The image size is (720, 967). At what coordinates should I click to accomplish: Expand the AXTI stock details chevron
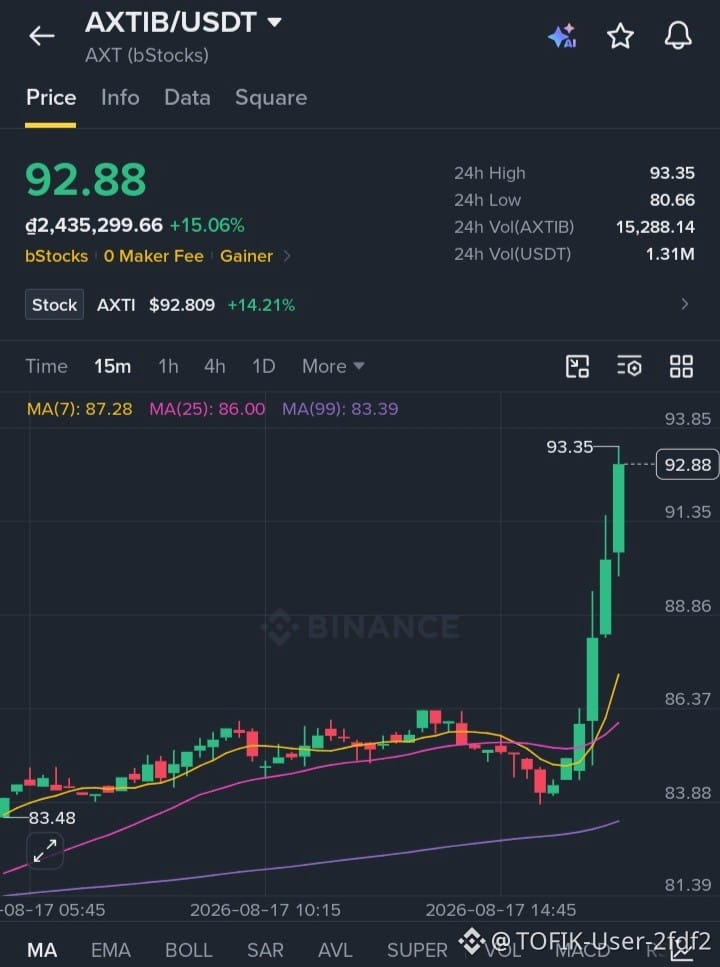[684, 304]
